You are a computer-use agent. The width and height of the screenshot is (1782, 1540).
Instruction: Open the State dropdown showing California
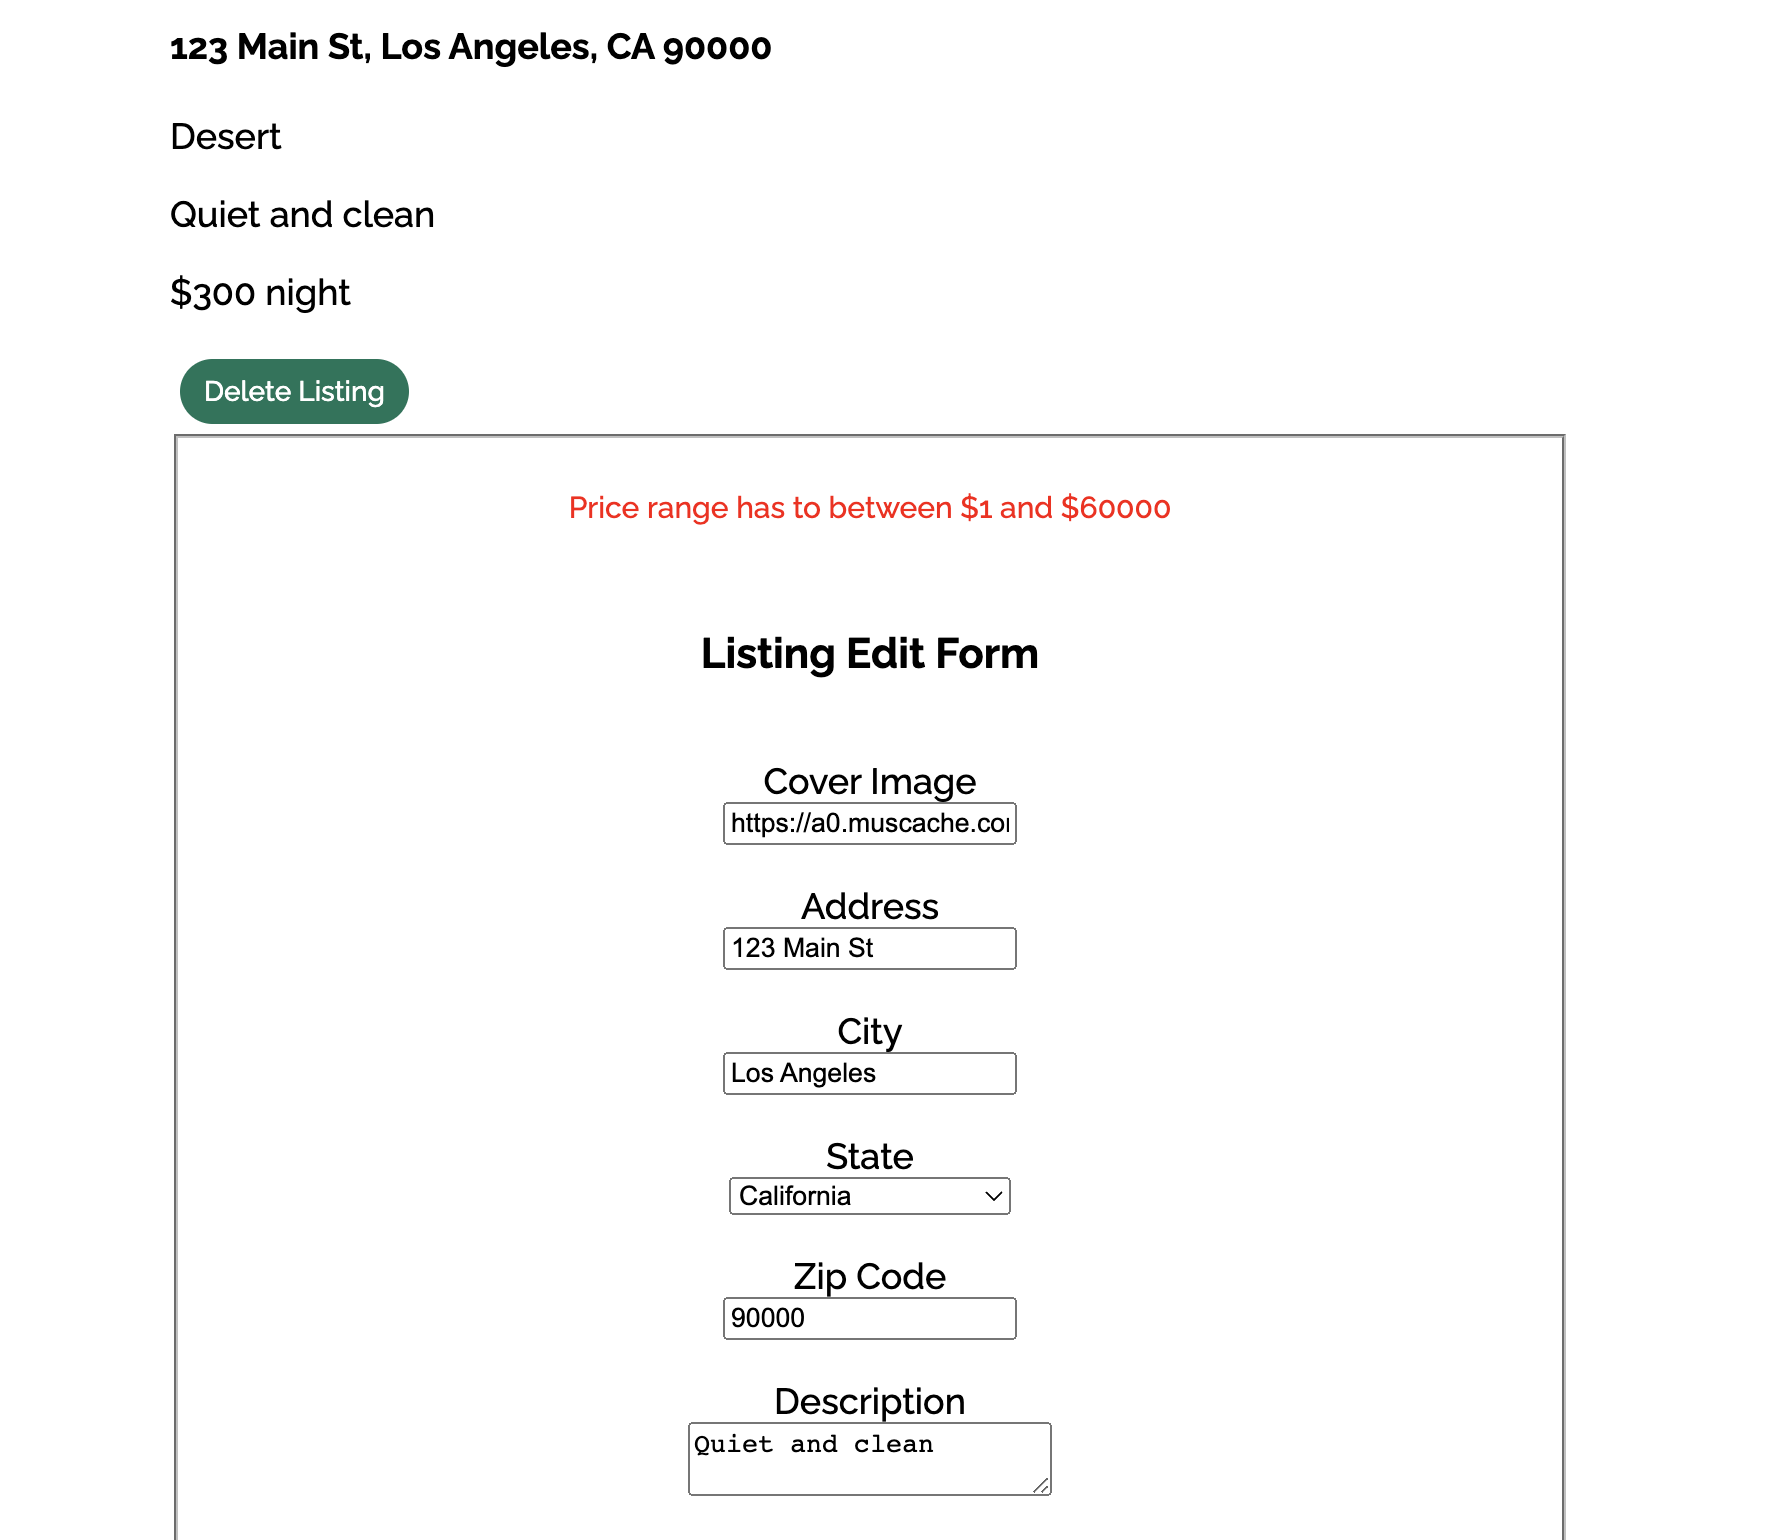[869, 1196]
